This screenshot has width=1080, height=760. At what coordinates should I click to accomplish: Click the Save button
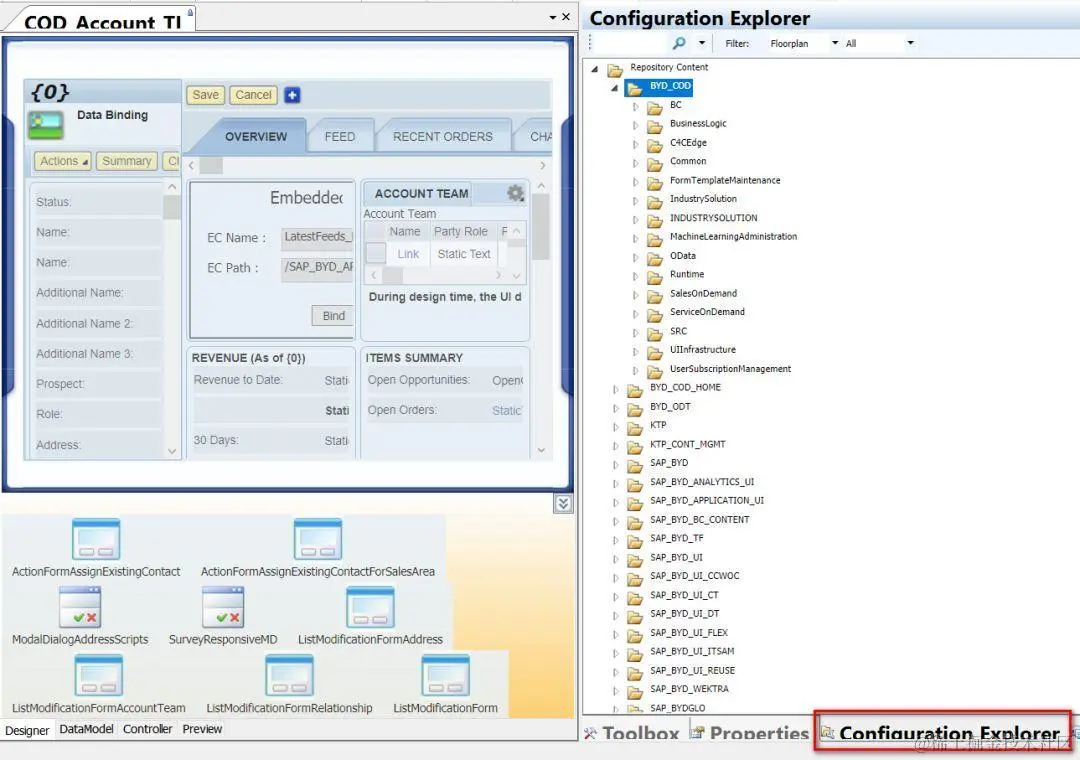click(x=205, y=95)
